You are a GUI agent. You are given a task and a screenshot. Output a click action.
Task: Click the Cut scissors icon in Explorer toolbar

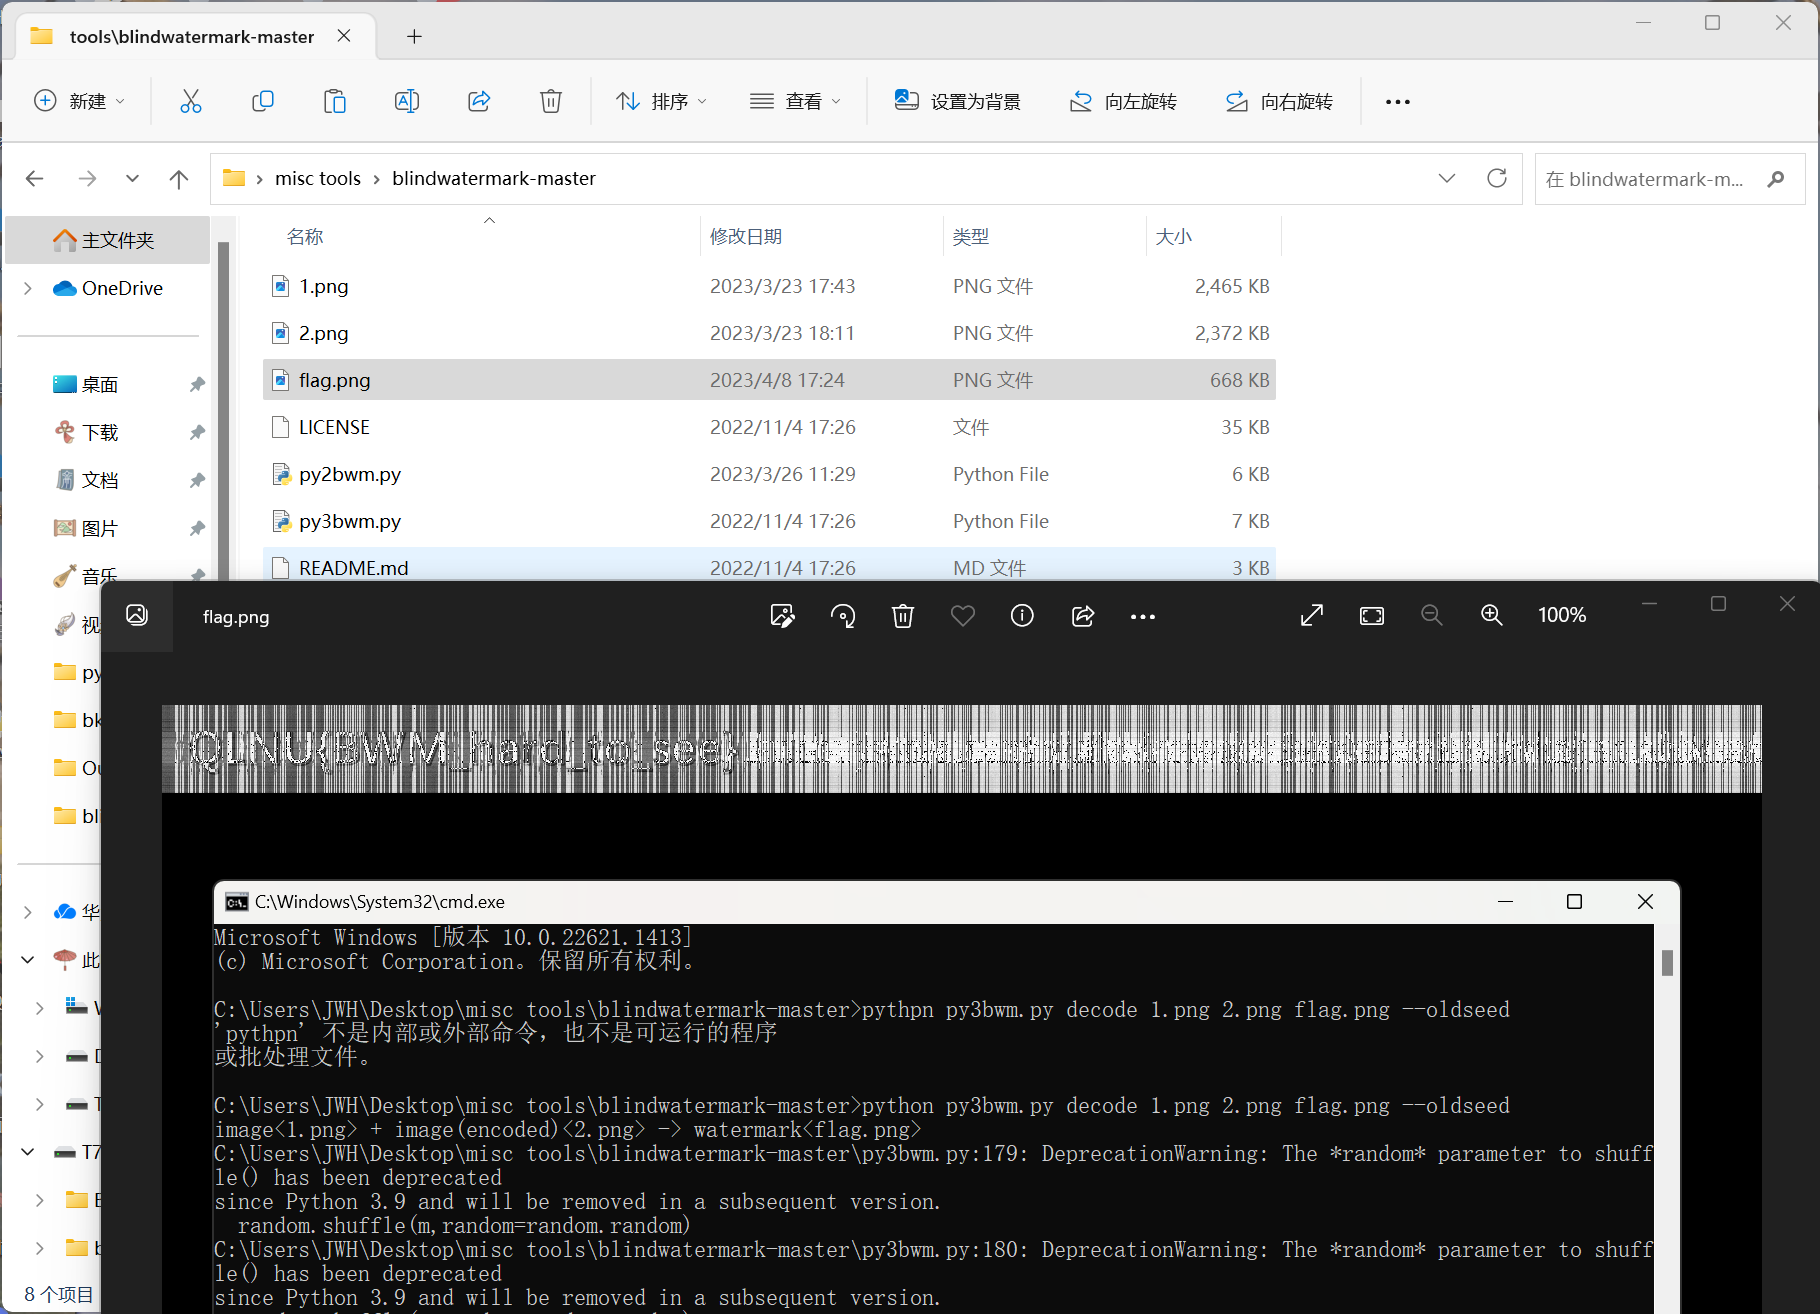(191, 101)
